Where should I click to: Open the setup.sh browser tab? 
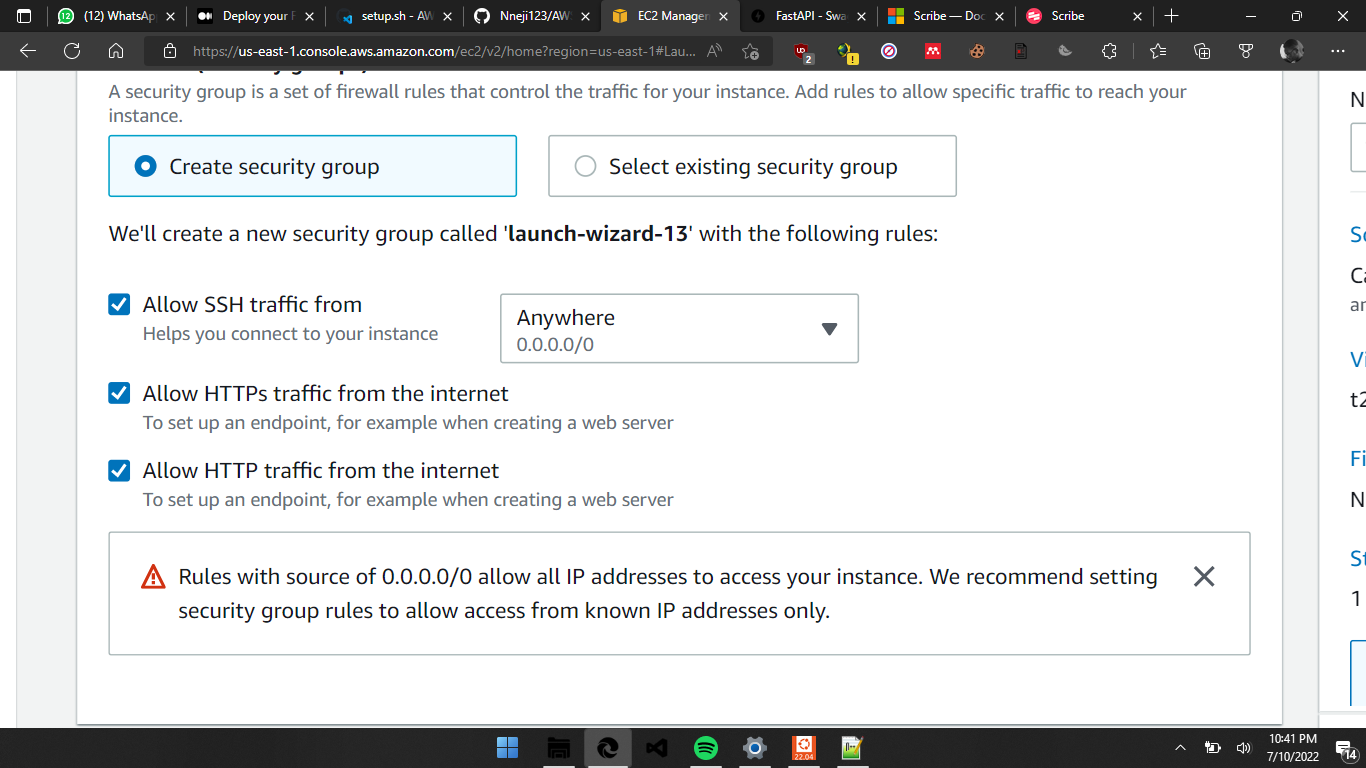(394, 16)
